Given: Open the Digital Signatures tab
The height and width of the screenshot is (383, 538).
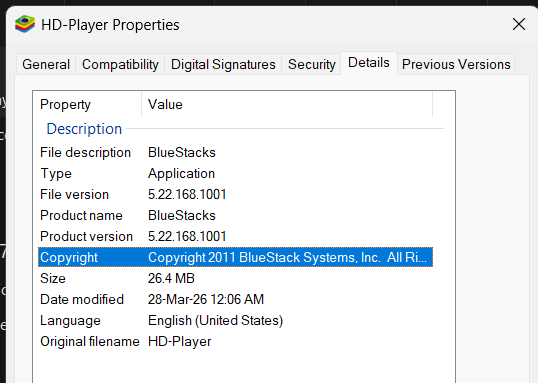Looking at the screenshot, I should [x=223, y=64].
